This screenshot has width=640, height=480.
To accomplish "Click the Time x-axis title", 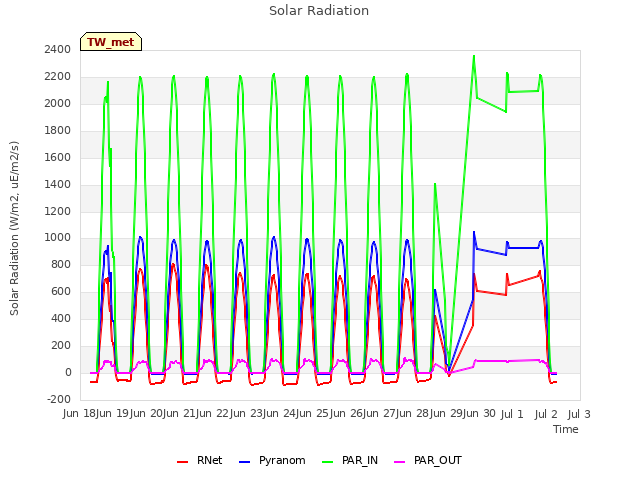I will pyautogui.click(x=566, y=429).
